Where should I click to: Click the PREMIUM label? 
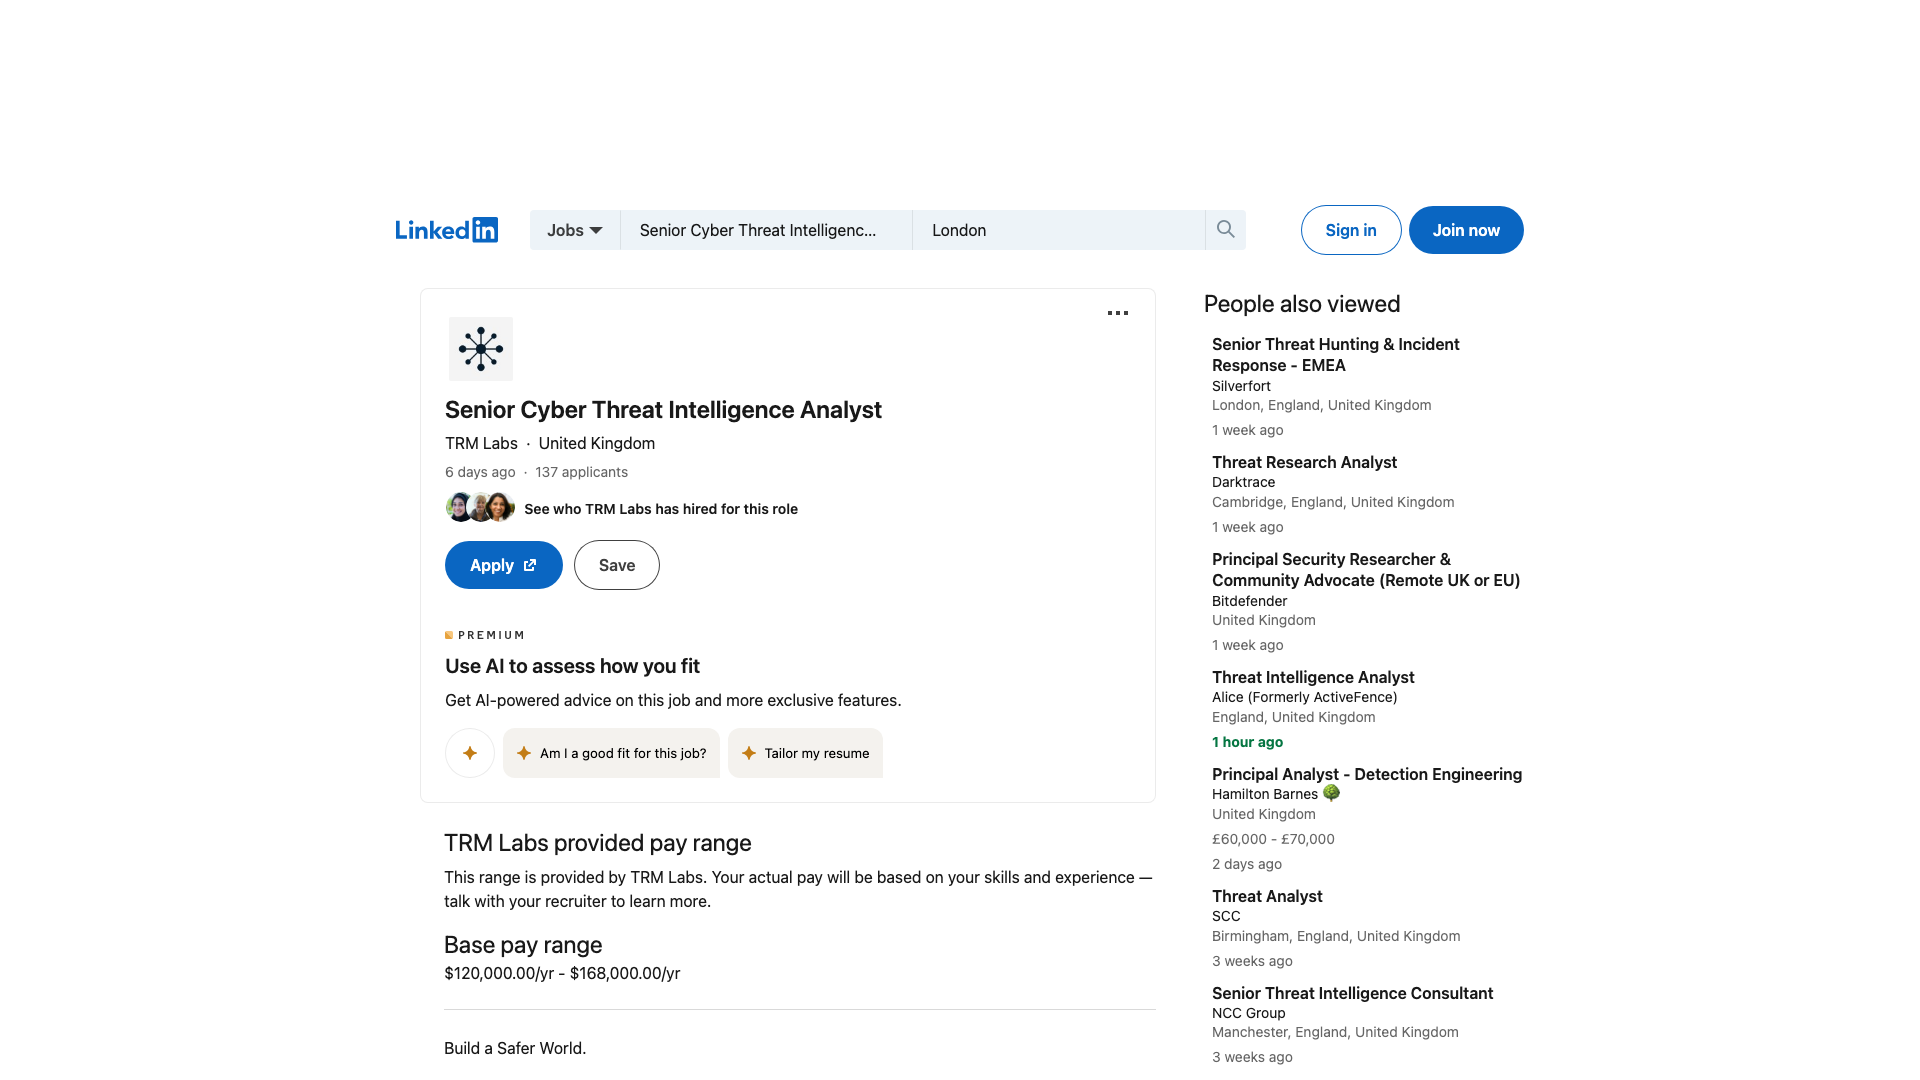point(485,635)
